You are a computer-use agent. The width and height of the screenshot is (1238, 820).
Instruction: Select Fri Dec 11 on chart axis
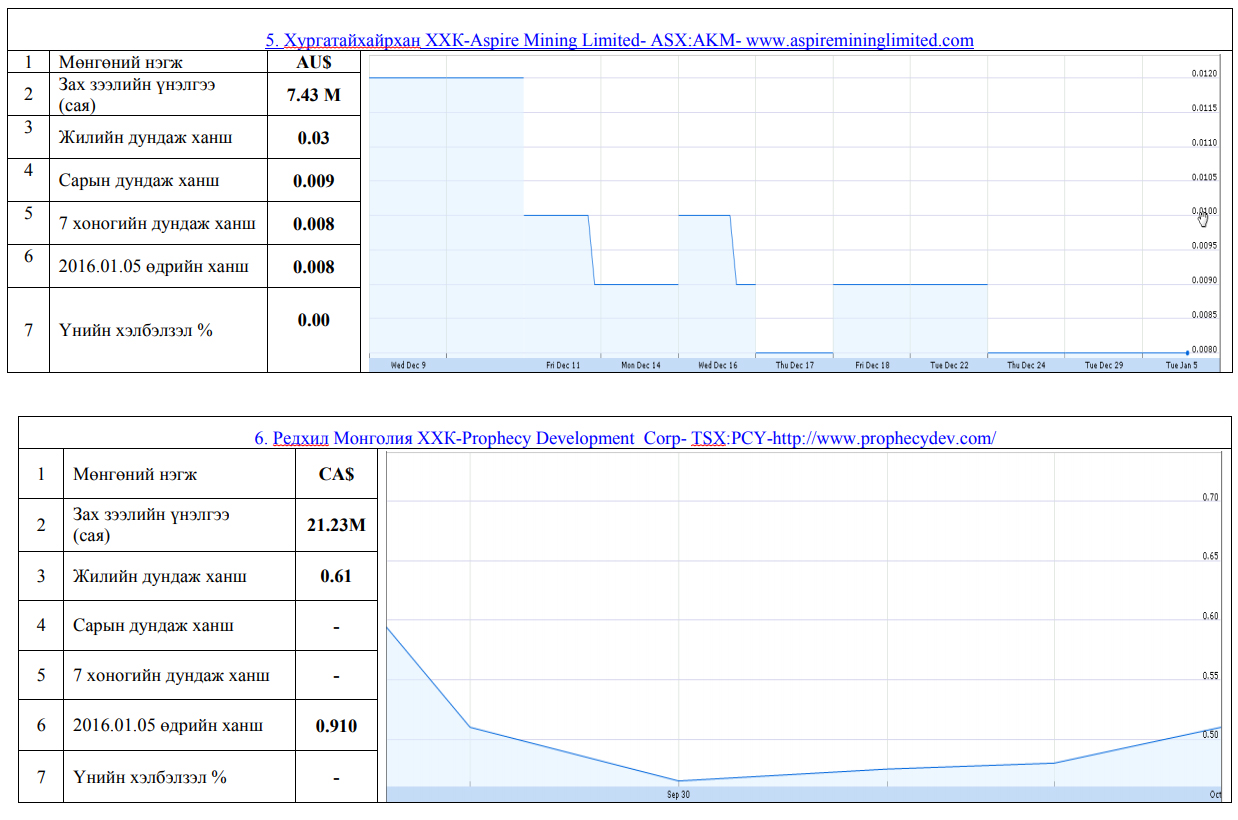click(563, 366)
